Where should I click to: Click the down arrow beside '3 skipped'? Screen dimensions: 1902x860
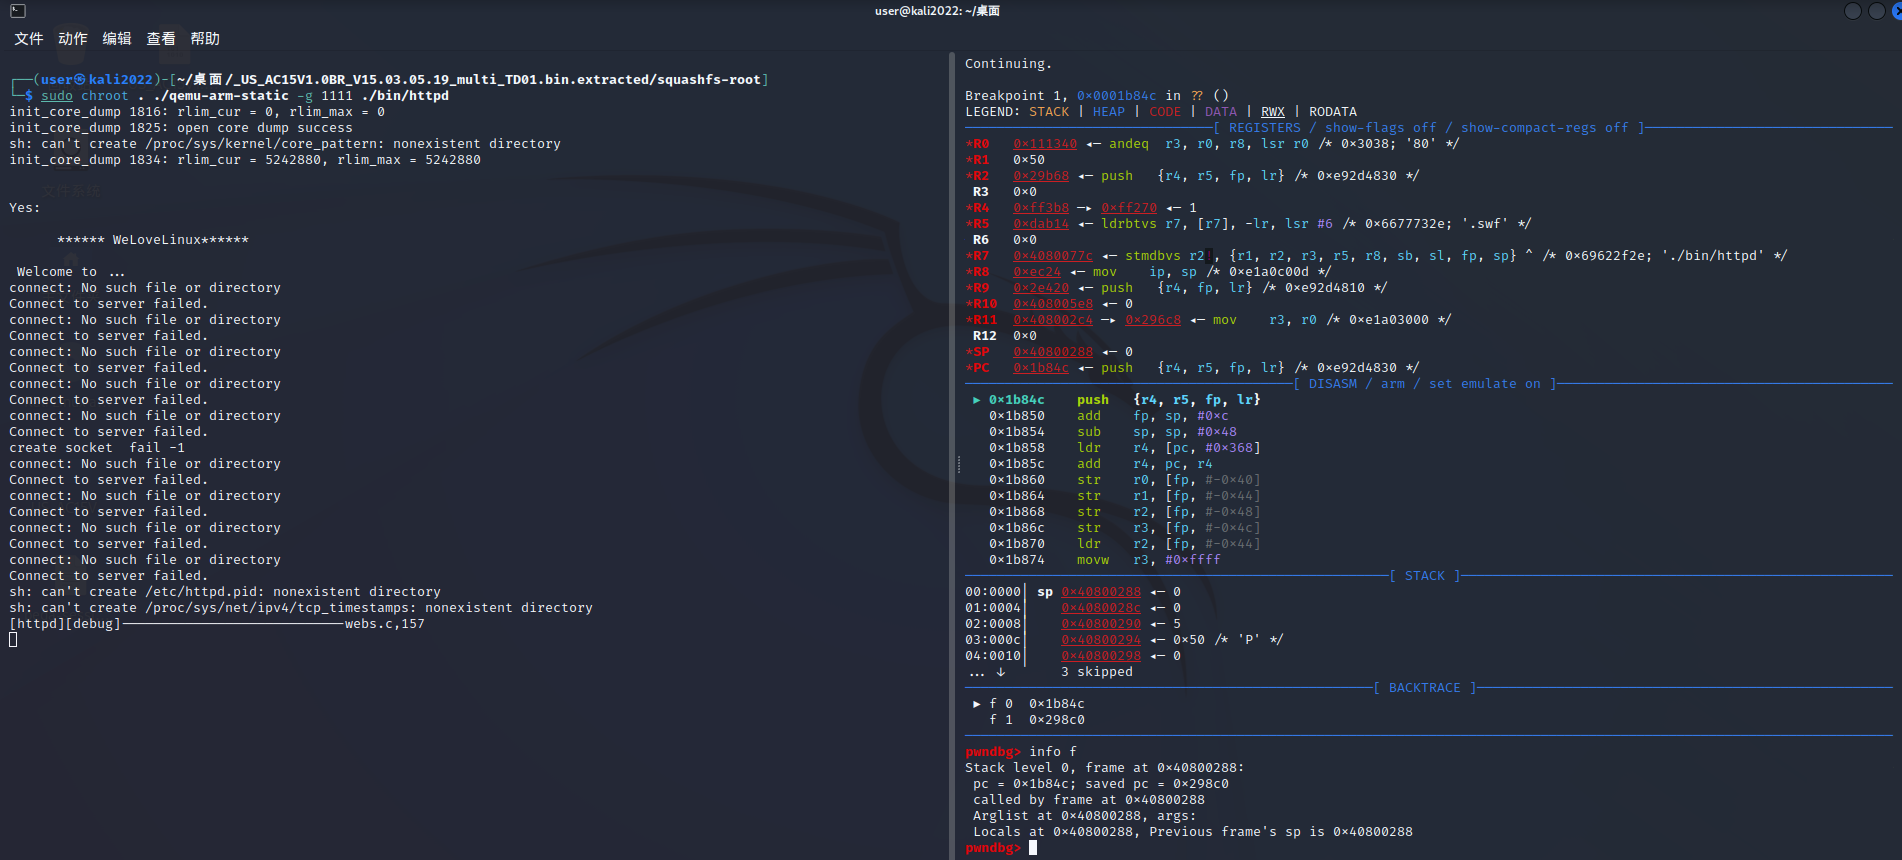click(1000, 672)
